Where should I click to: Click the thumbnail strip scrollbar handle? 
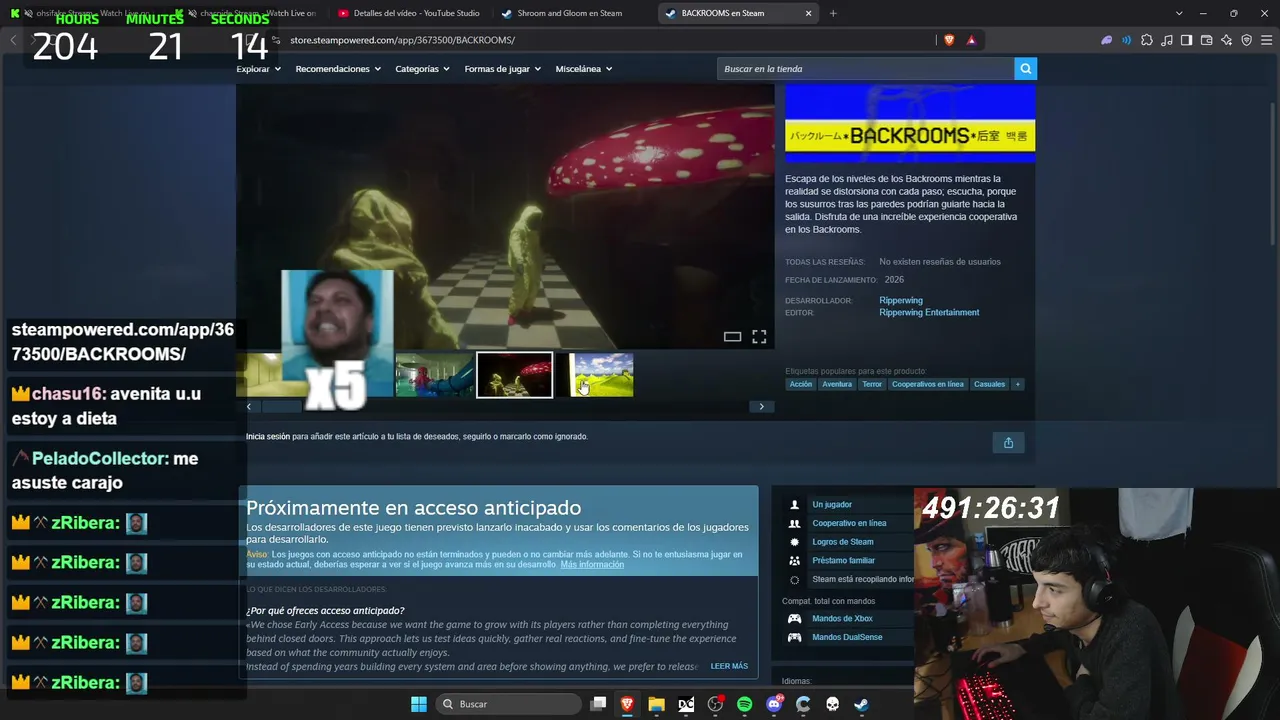pyautogui.click(x=281, y=407)
